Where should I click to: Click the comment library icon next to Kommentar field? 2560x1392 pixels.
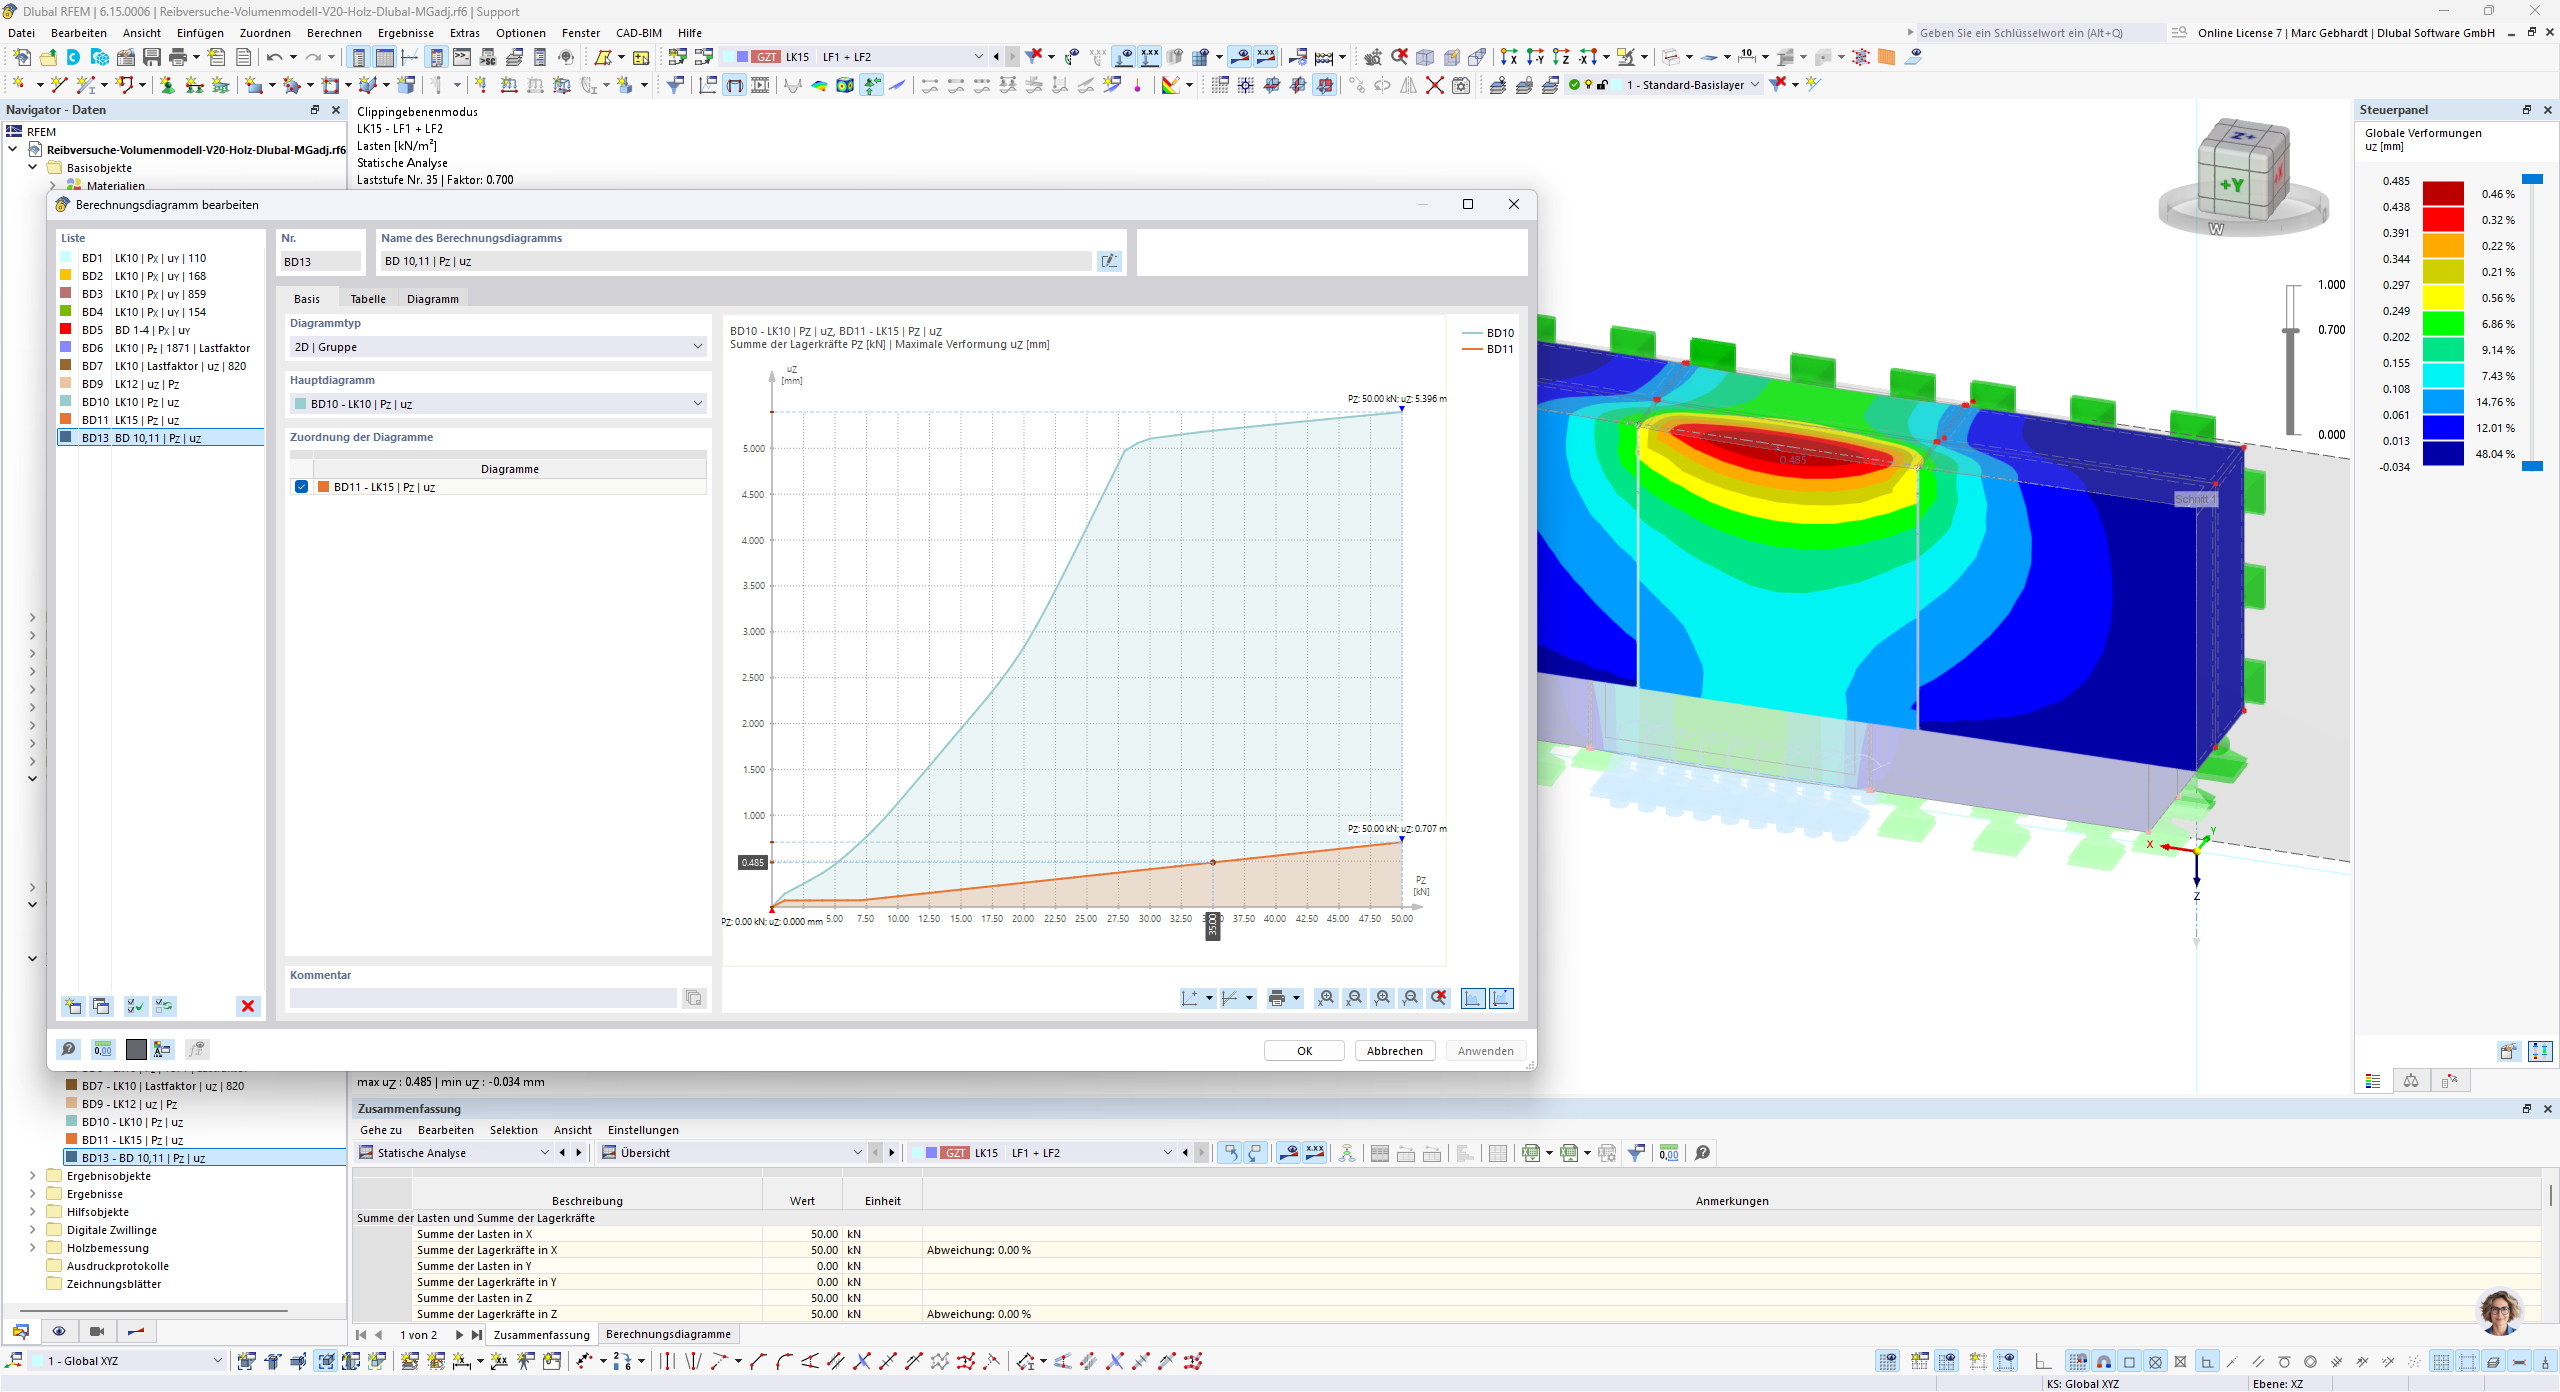(x=693, y=998)
